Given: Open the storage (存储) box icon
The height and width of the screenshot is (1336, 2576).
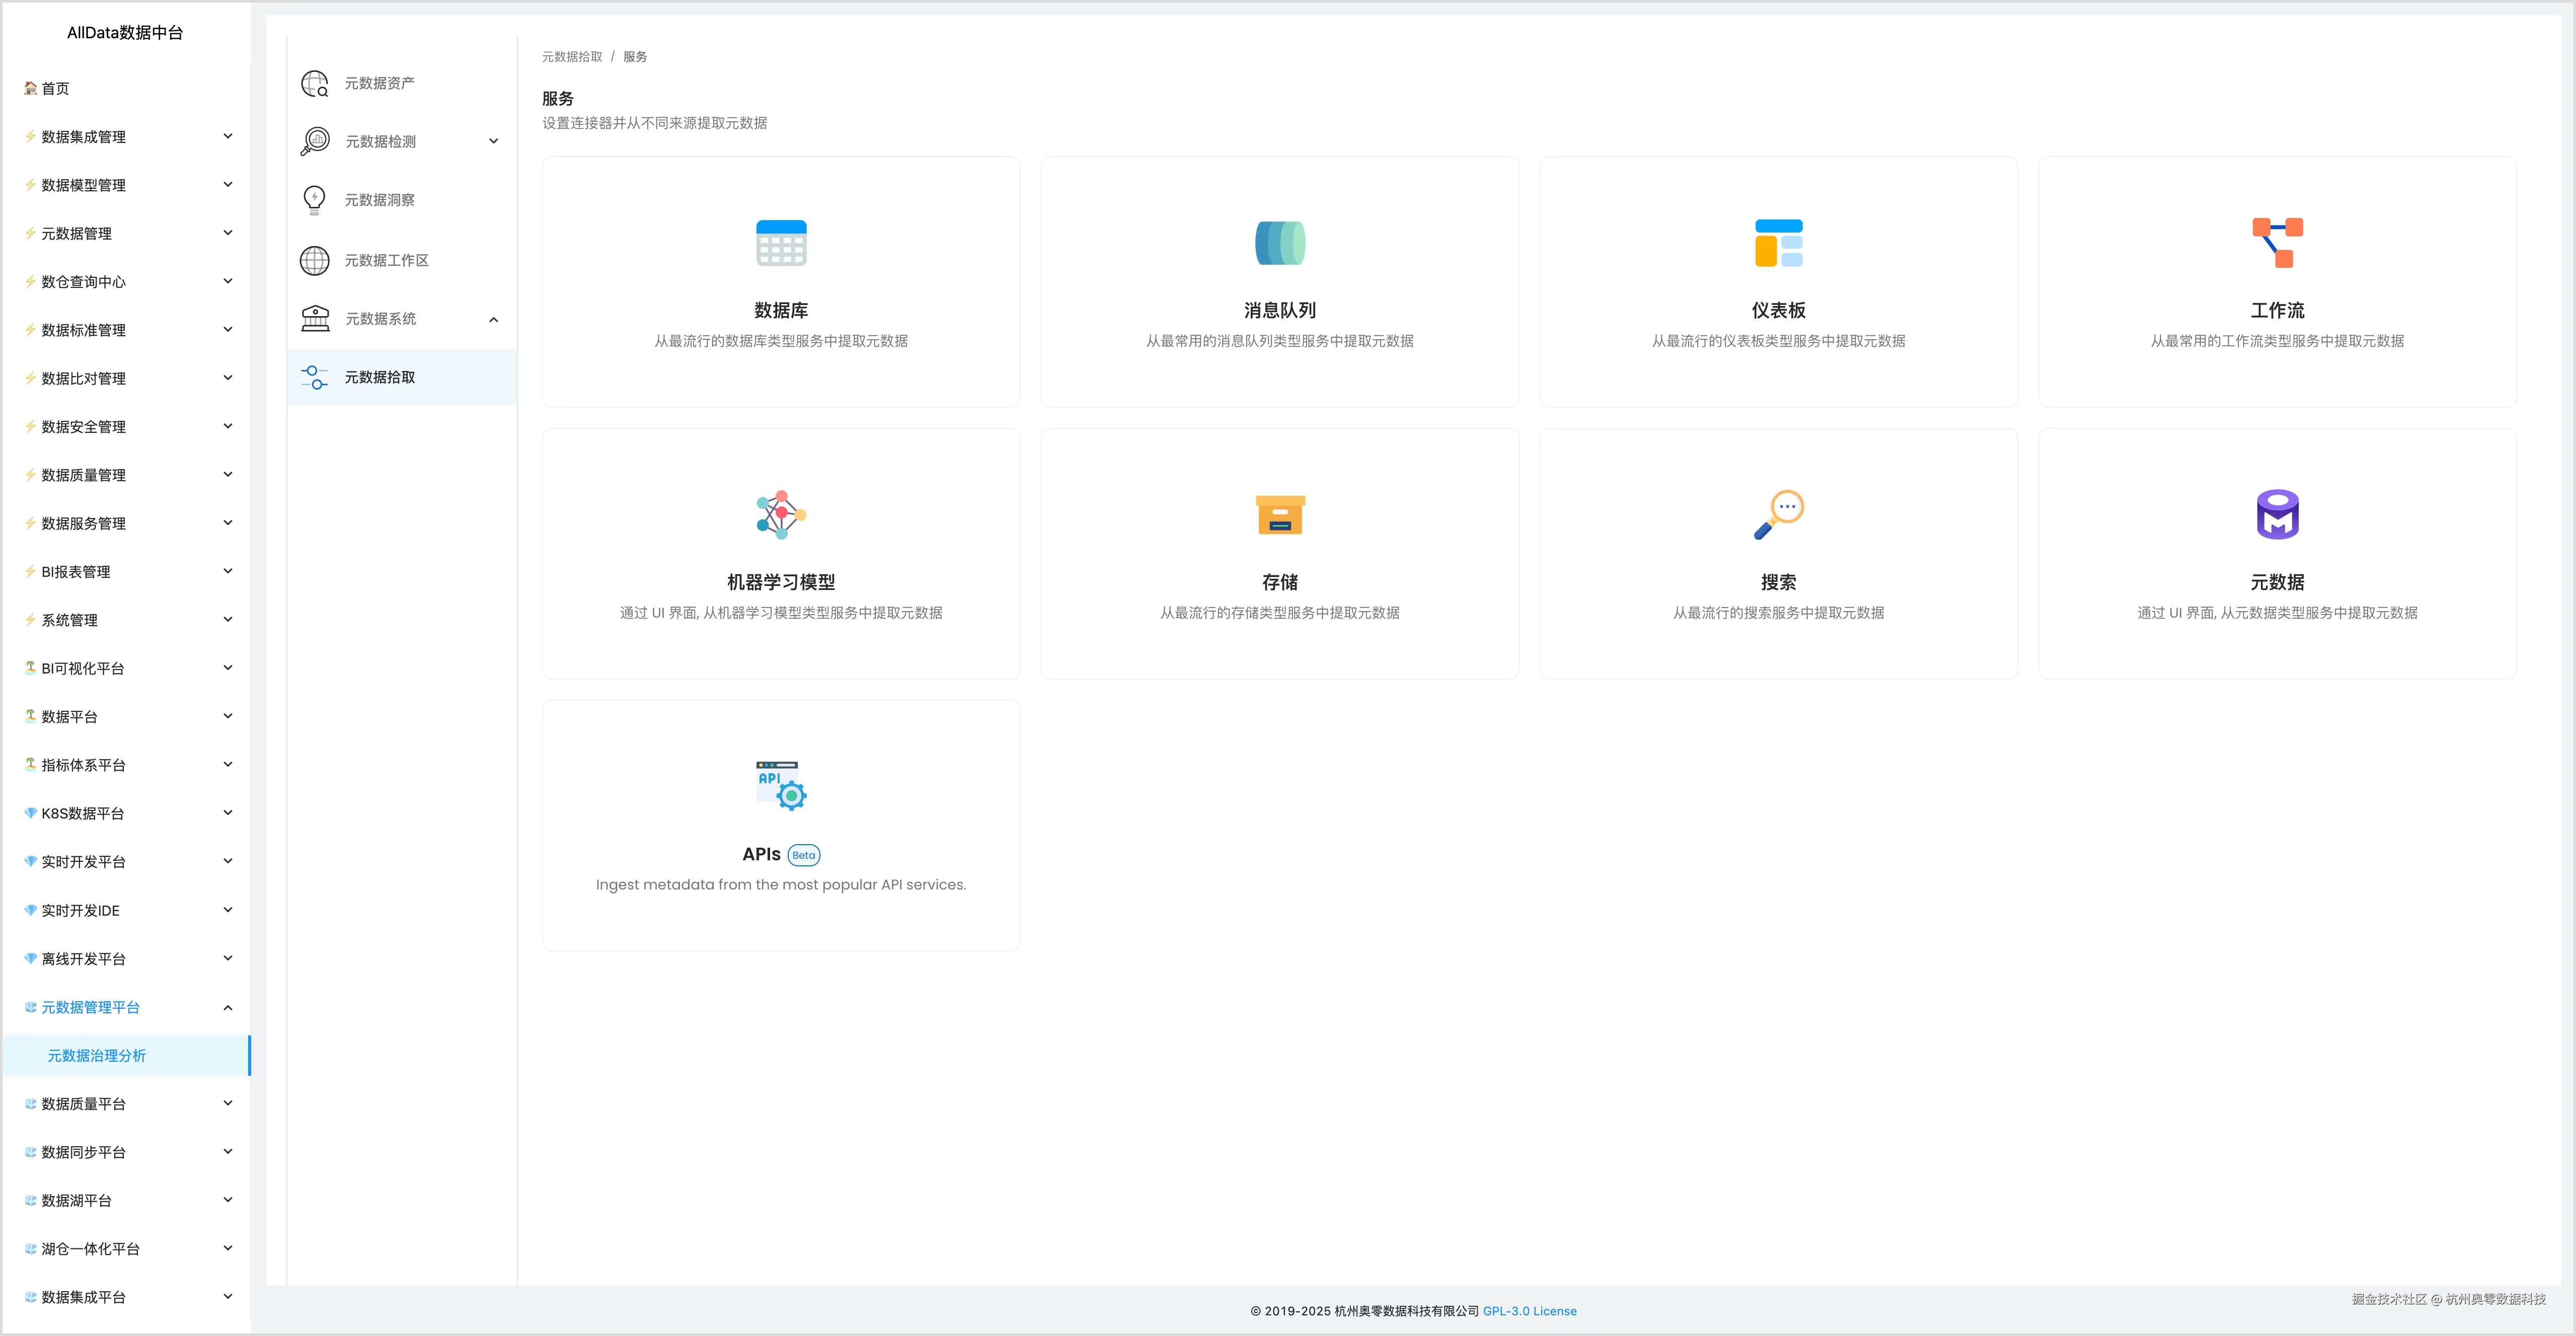Looking at the screenshot, I should tap(1279, 515).
